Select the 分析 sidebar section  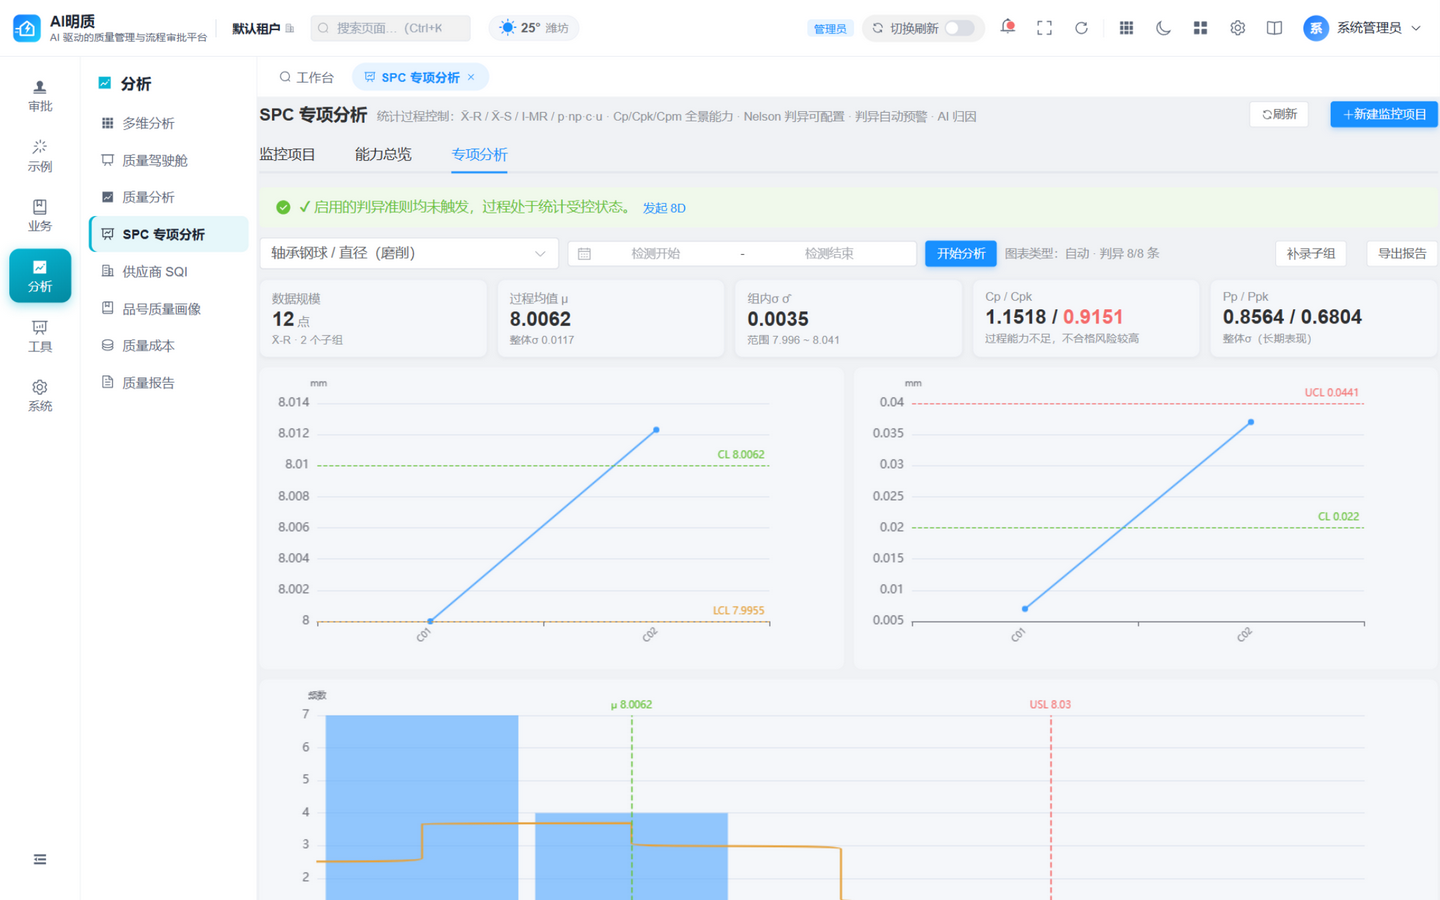coord(40,276)
